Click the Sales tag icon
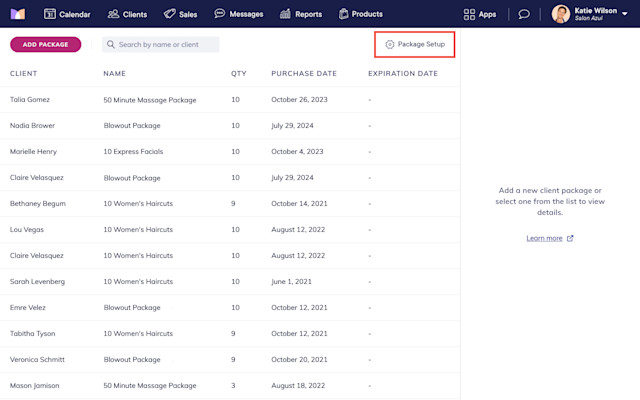Viewport: 640px width, 400px height. pyautogui.click(x=169, y=14)
